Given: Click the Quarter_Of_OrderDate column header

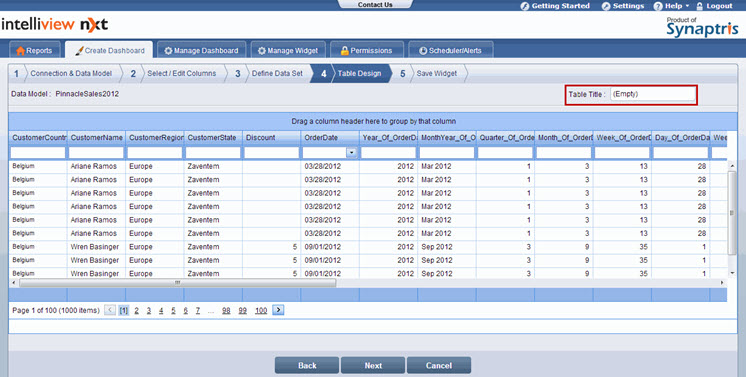Looking at the screenshot, I should click(505, 138).
